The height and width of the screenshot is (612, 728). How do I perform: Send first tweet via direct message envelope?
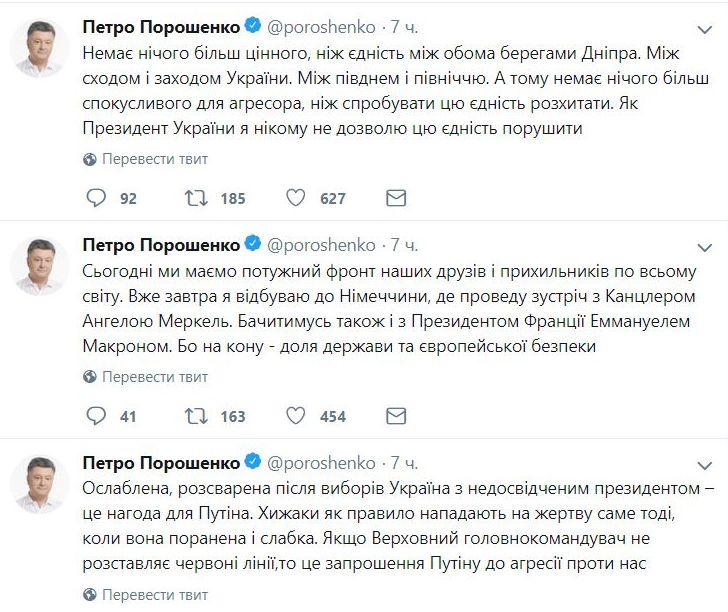point(396,198)
